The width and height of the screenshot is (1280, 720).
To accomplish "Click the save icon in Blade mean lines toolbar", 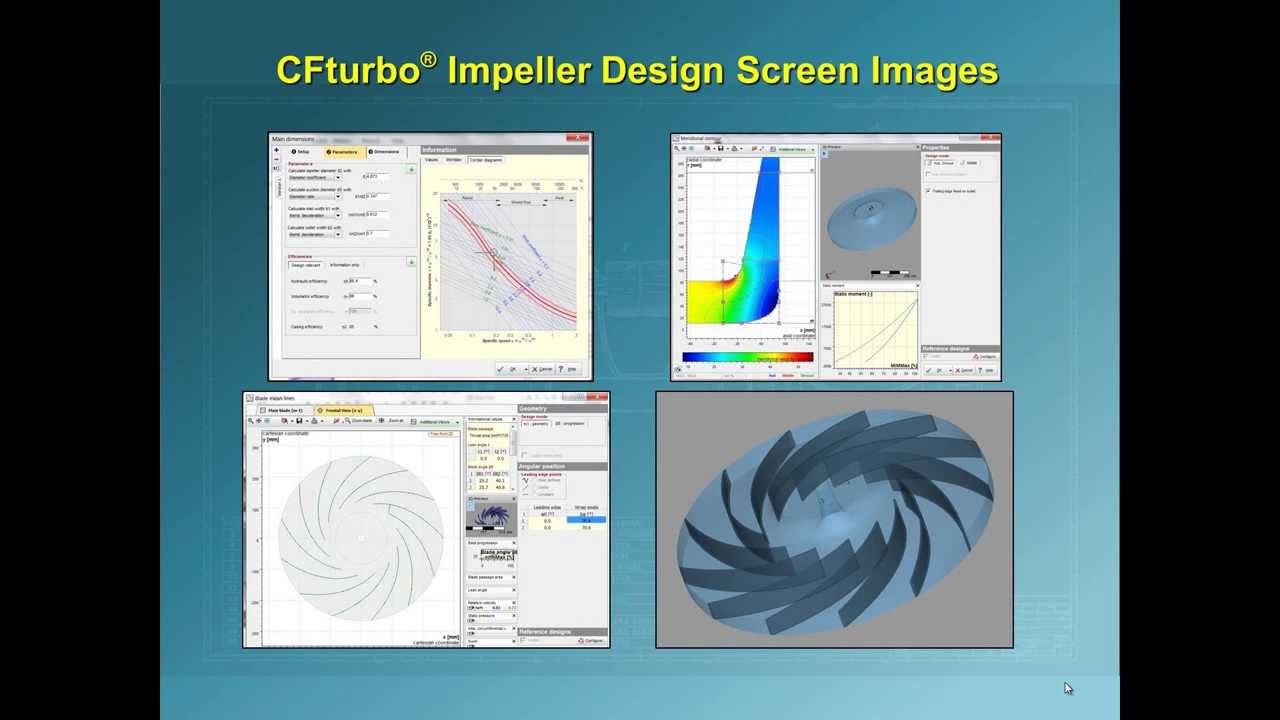I will point(299,421).
